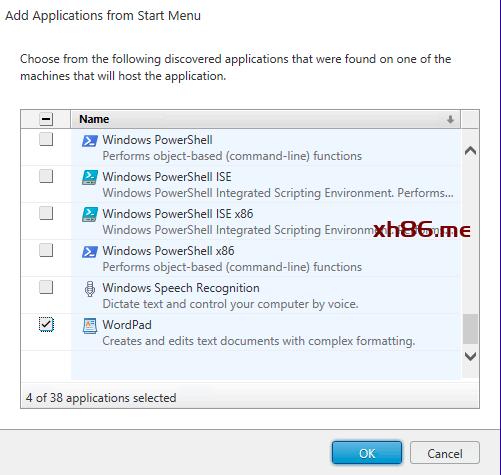Confirm selection with the OK button
The image size is (501, 475).
(x=367, y=453)
